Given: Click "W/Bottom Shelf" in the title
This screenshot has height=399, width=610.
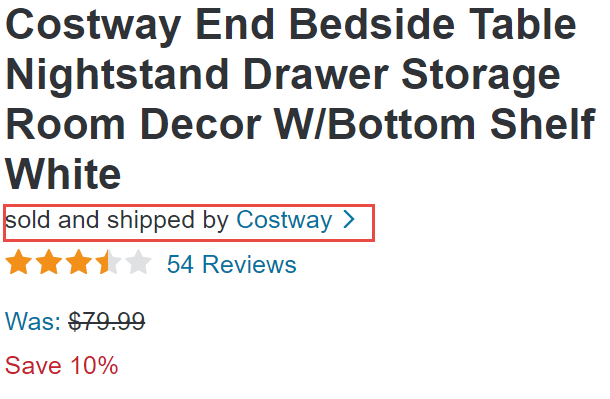Looking at the screenshot, I should pos(435,124).
